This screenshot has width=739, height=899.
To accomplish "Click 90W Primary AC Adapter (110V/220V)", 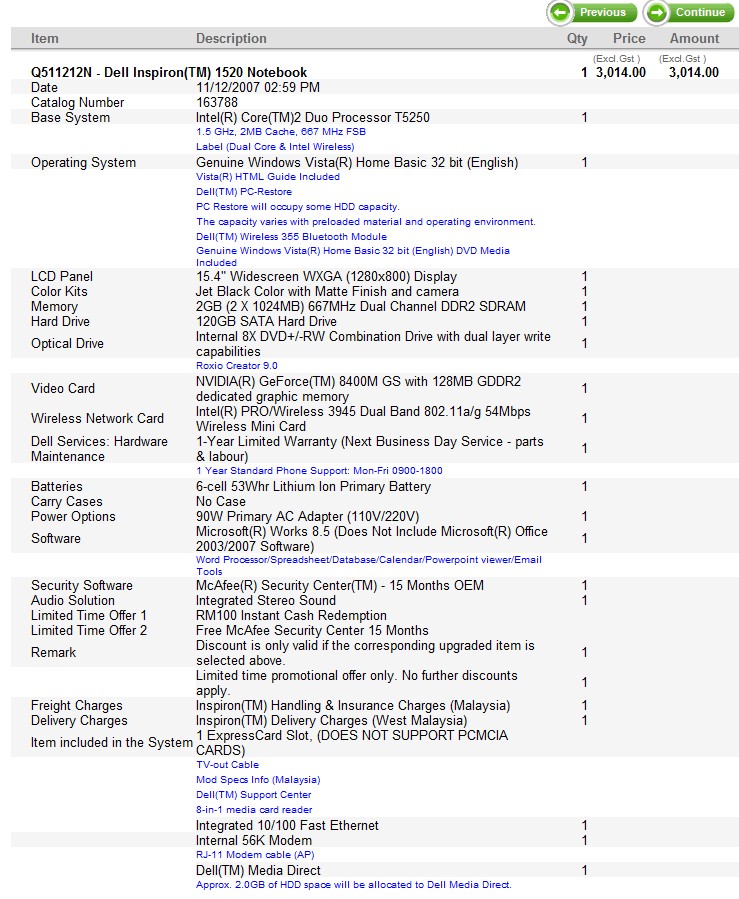I will point(307,516).
